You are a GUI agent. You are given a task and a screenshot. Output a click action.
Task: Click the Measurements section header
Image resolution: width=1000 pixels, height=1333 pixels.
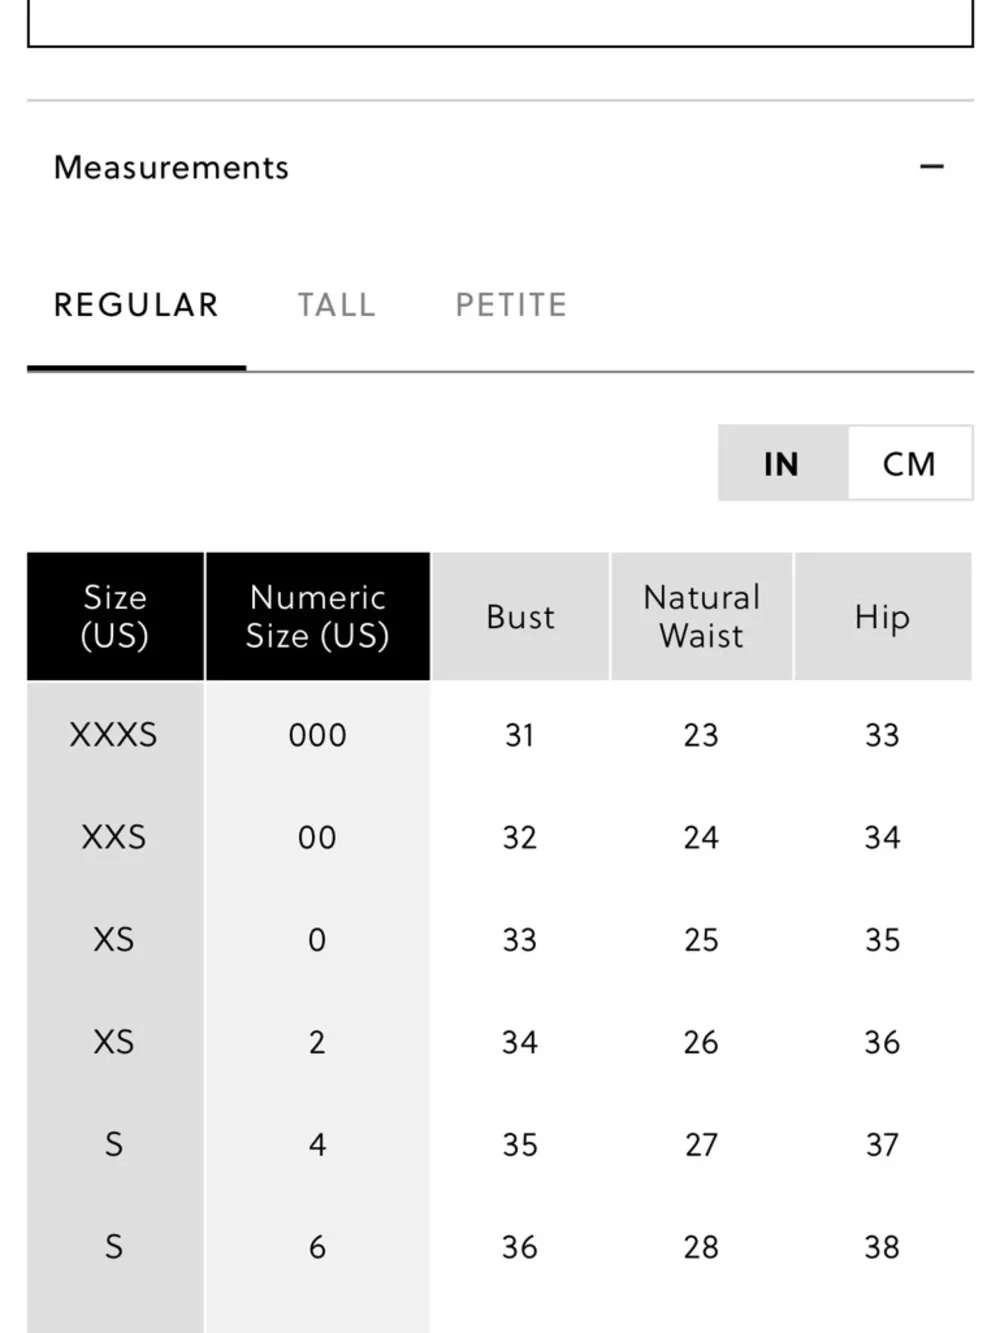tap(500, 167)
